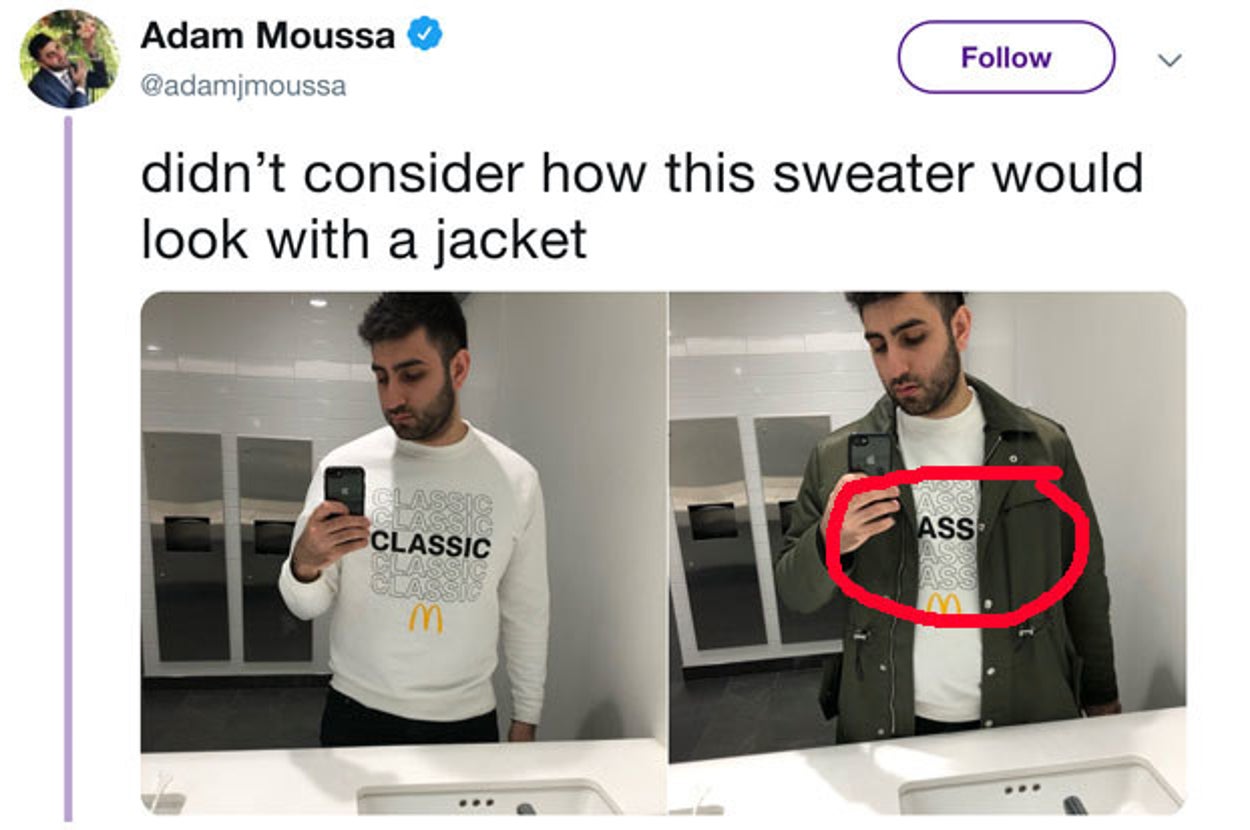This screenshot has width=1250, height=830.
Task: View the left photo without jacket
Action: click(403, 552)
